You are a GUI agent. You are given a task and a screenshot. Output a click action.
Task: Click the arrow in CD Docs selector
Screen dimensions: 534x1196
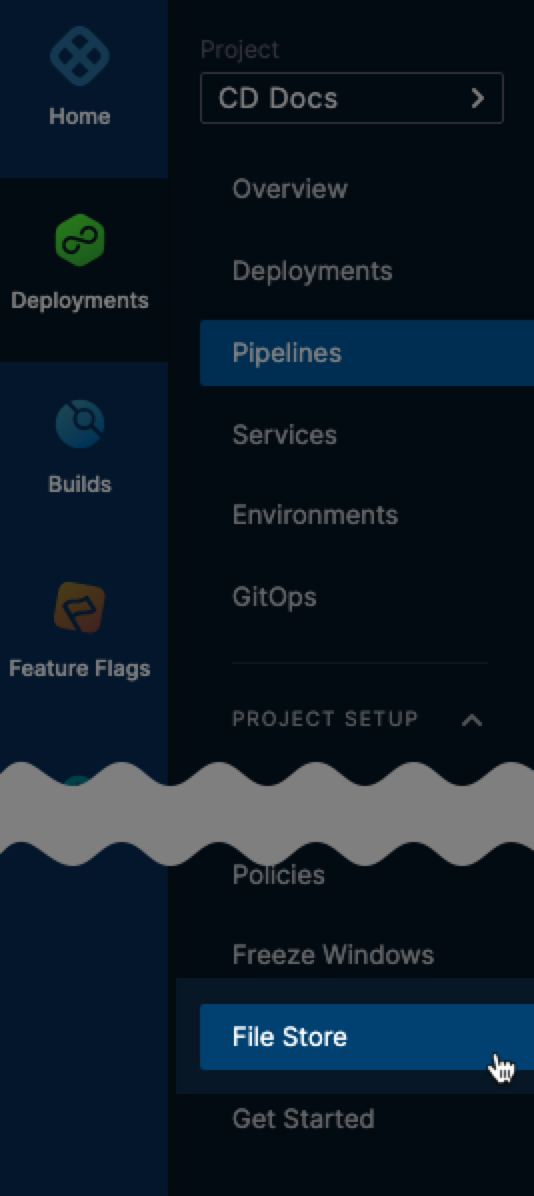478,98
